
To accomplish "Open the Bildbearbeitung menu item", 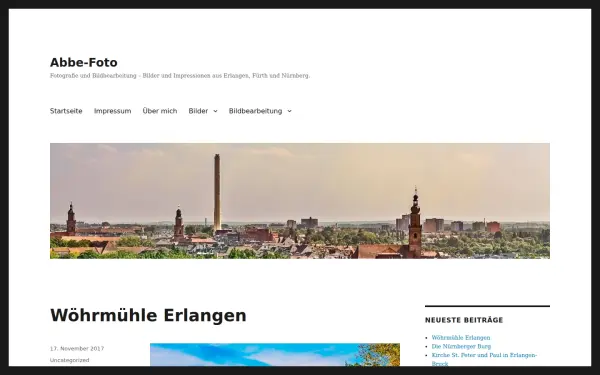I will point(255,111).
